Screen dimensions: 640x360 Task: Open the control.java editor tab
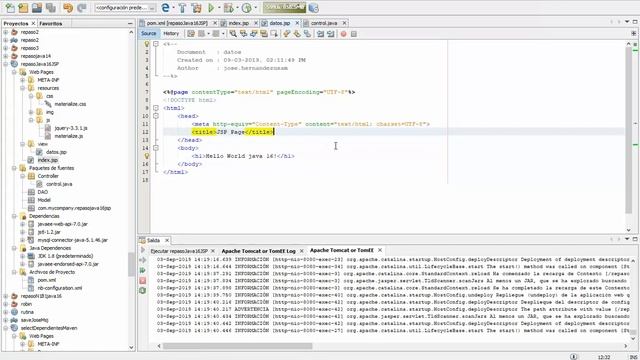tap(324, 23)
